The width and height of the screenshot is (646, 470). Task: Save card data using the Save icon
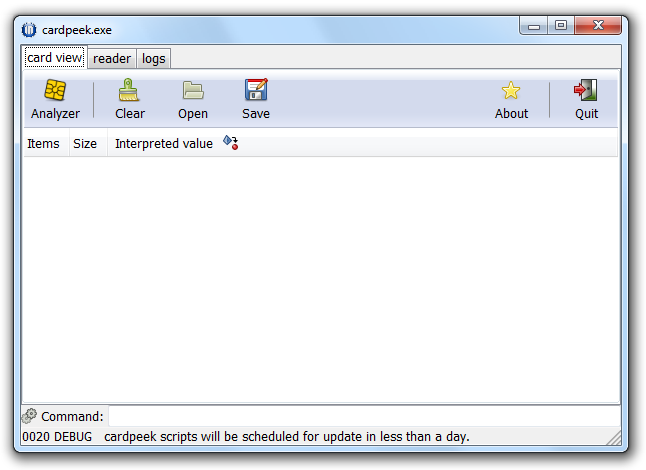(256, 91)
